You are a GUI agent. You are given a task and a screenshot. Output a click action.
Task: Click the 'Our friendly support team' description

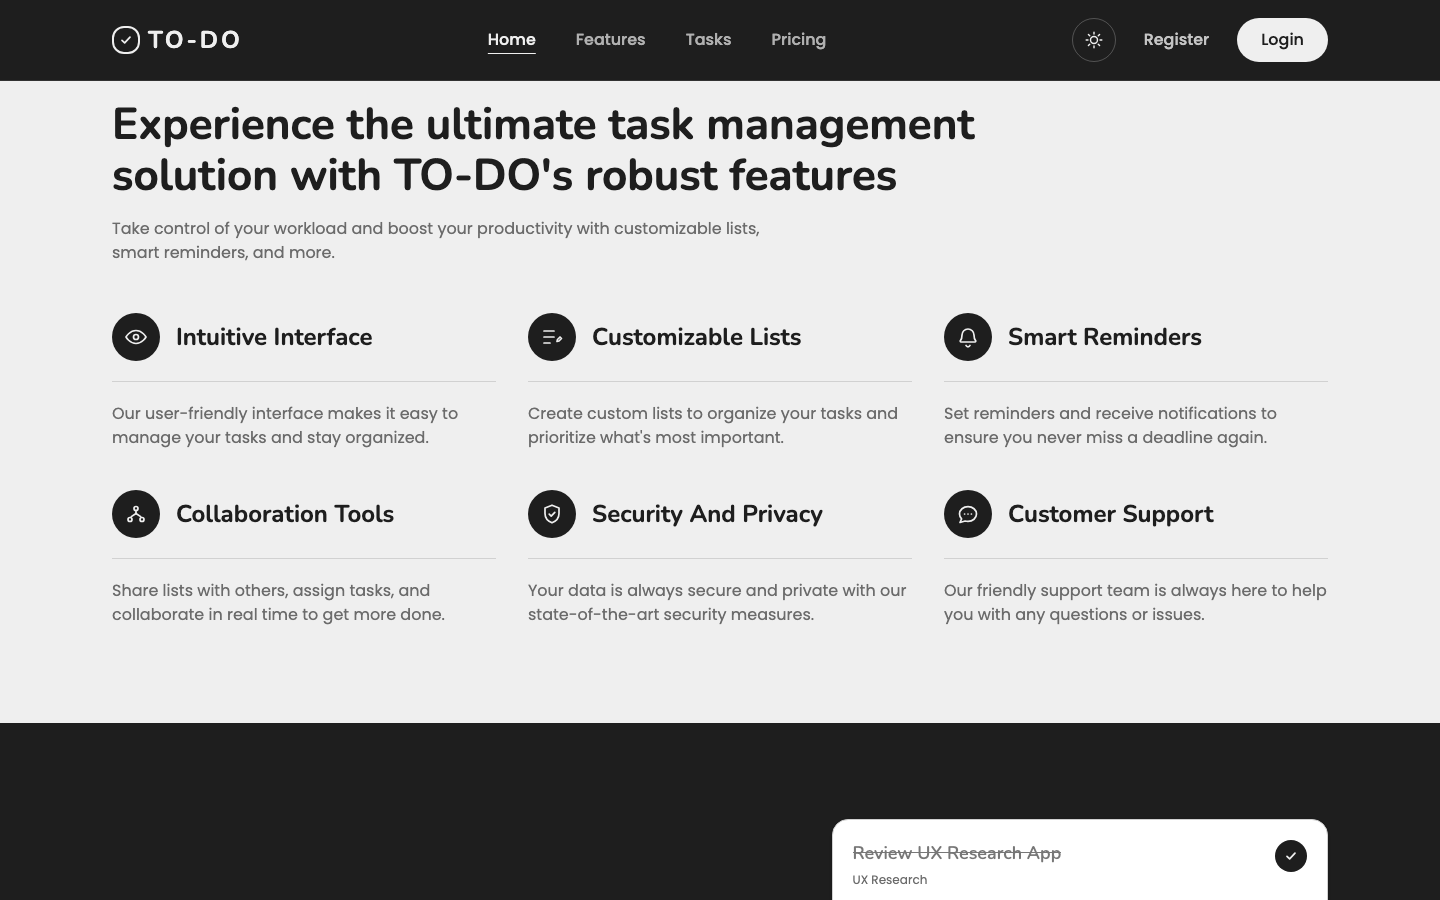click(x=1135, y=602)
